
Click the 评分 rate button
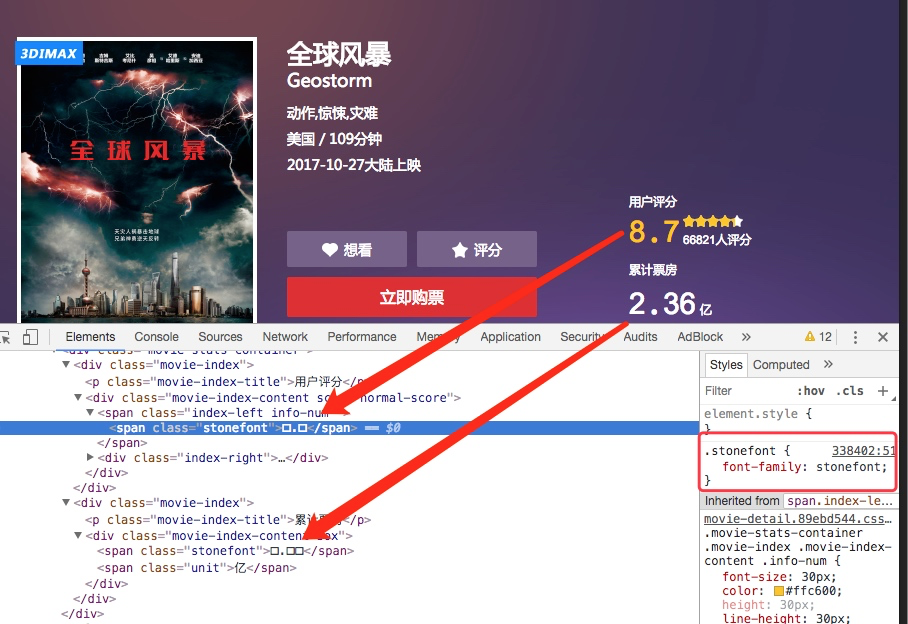click(x=477, y=249)
